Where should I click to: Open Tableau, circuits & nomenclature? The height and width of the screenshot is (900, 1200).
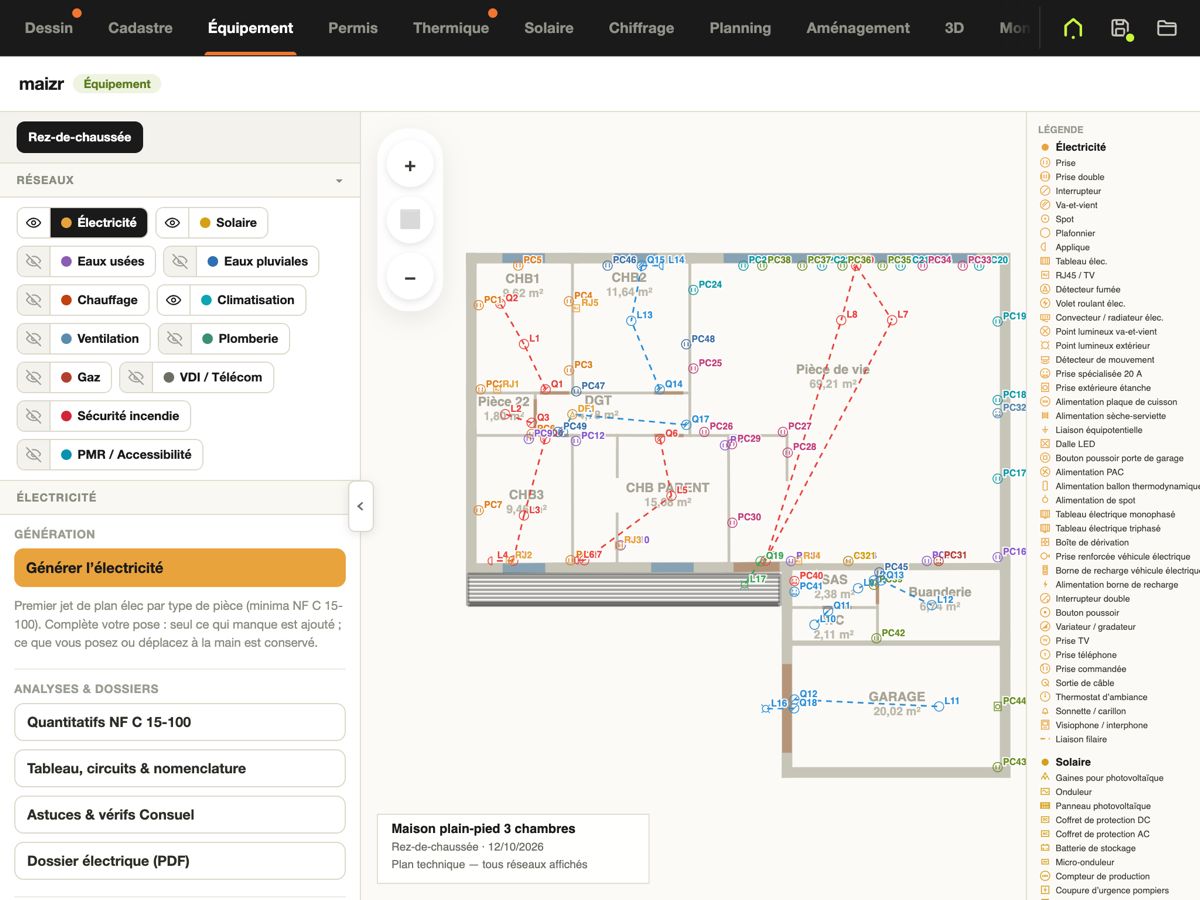180,769
